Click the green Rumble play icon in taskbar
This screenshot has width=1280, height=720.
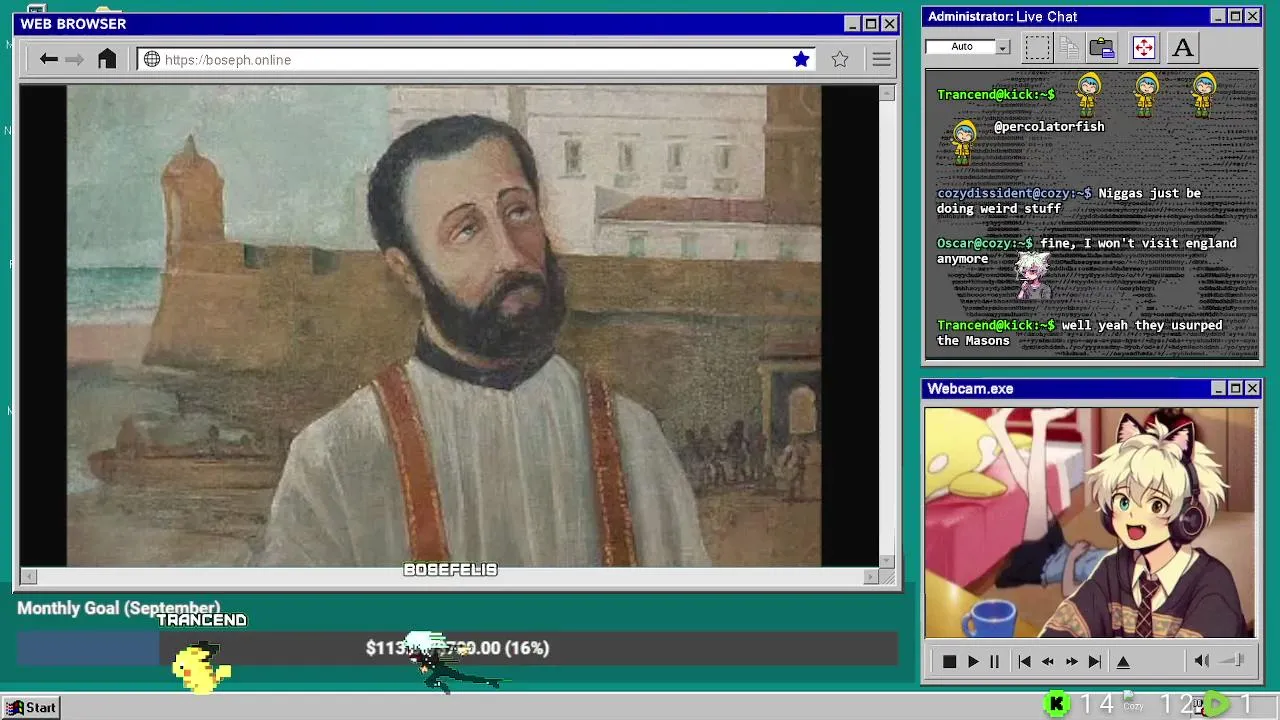coord(1216,704)
